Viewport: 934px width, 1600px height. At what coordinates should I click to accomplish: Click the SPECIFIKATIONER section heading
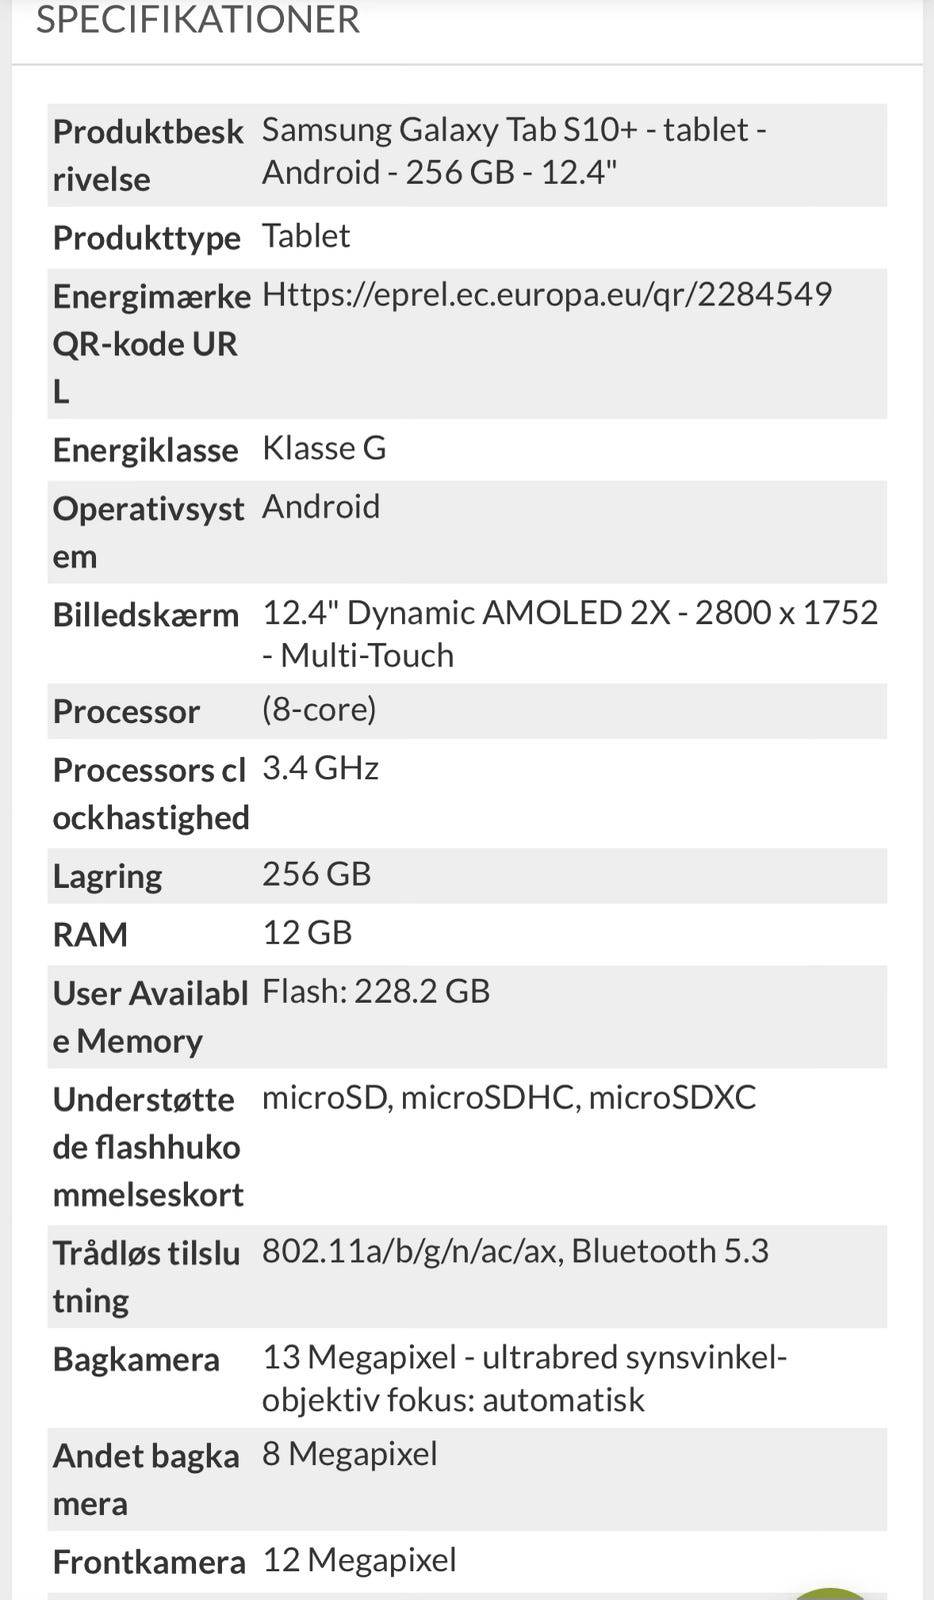coord(198,20)
